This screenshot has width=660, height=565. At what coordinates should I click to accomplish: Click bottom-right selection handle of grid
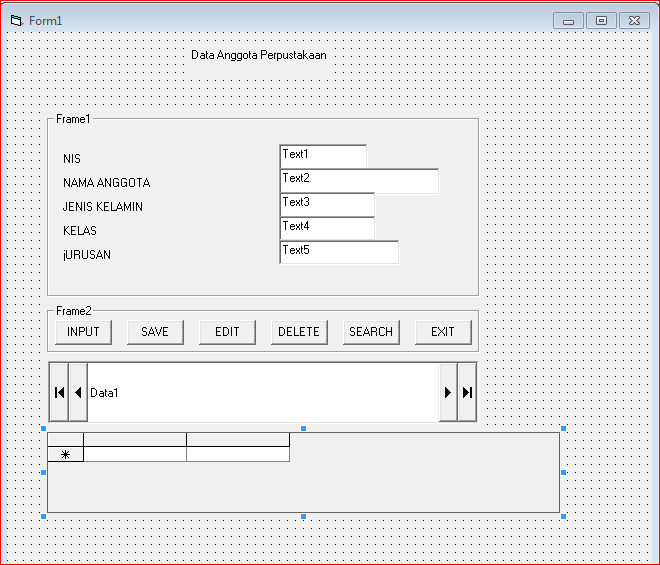(x=564, y=516)
